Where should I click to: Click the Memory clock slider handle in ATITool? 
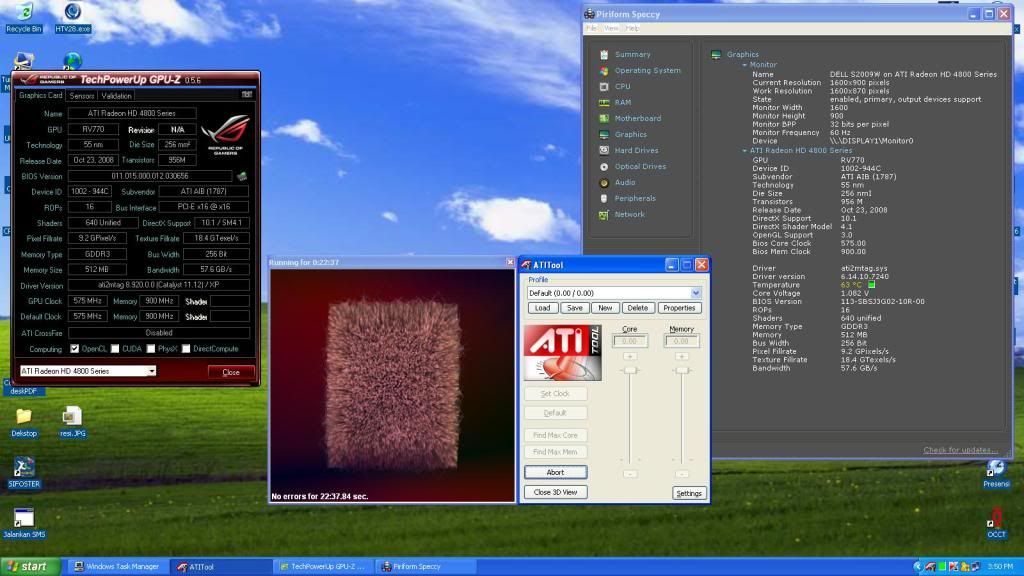tap(682, 370)
